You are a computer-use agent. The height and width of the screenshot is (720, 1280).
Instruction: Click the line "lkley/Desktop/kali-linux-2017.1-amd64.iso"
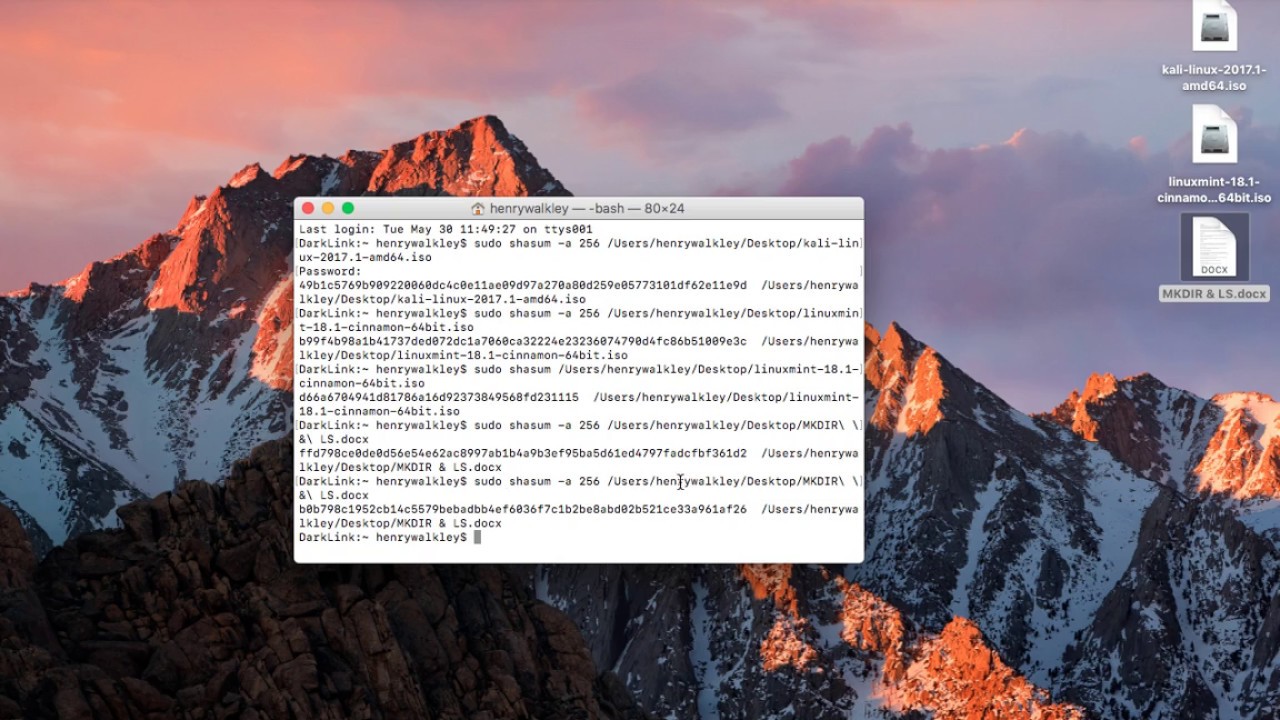click(x=442, y=299)
